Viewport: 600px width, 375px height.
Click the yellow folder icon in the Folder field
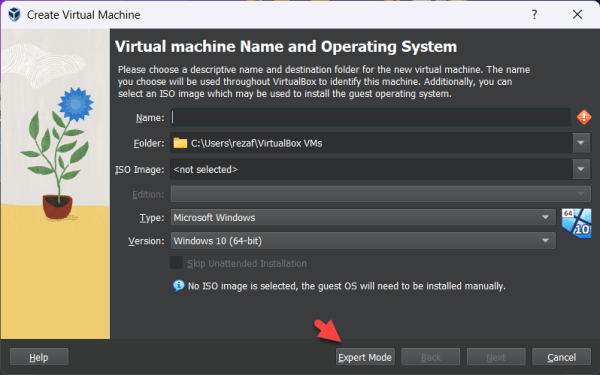180,143
